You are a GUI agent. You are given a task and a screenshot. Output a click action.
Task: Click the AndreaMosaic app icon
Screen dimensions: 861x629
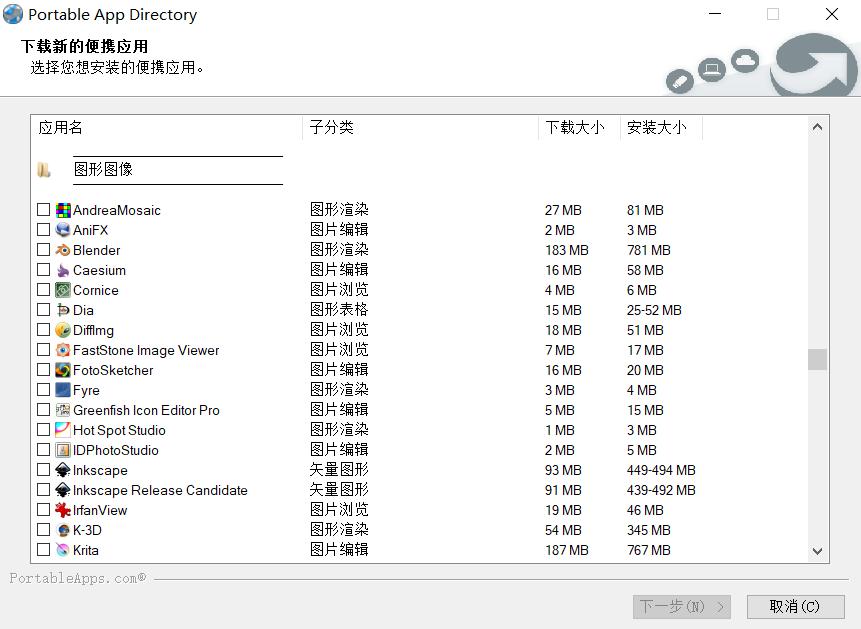point(63,210)
